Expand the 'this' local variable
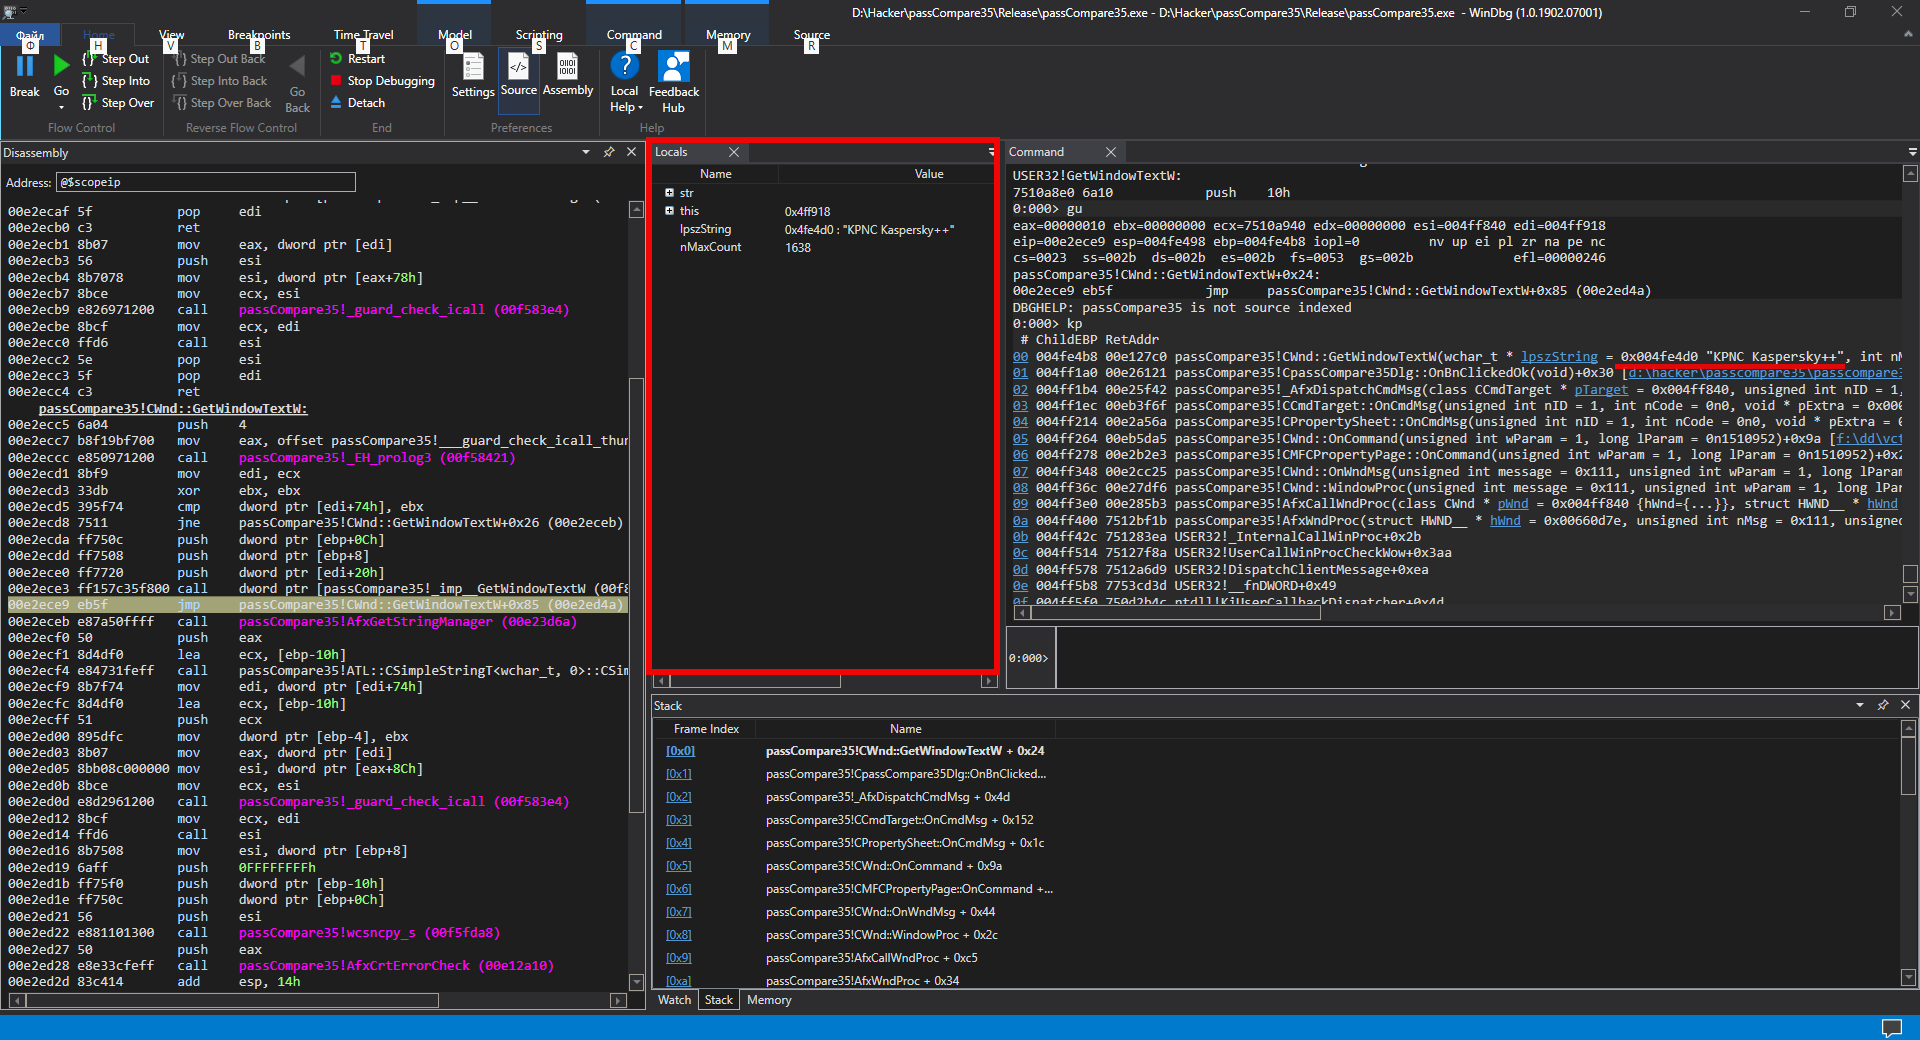Image resolution: width=1920 pixels, height=1040 pixels. (669, 211)
